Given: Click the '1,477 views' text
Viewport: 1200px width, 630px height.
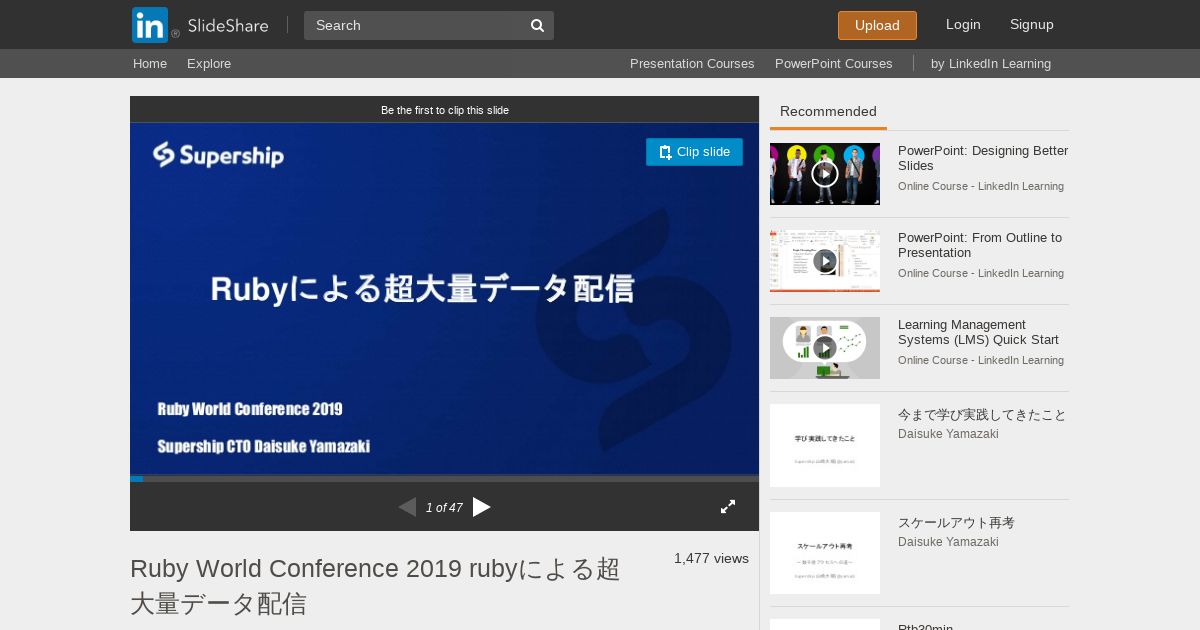Looking at the screenshot, I should [x=711, y=559].
